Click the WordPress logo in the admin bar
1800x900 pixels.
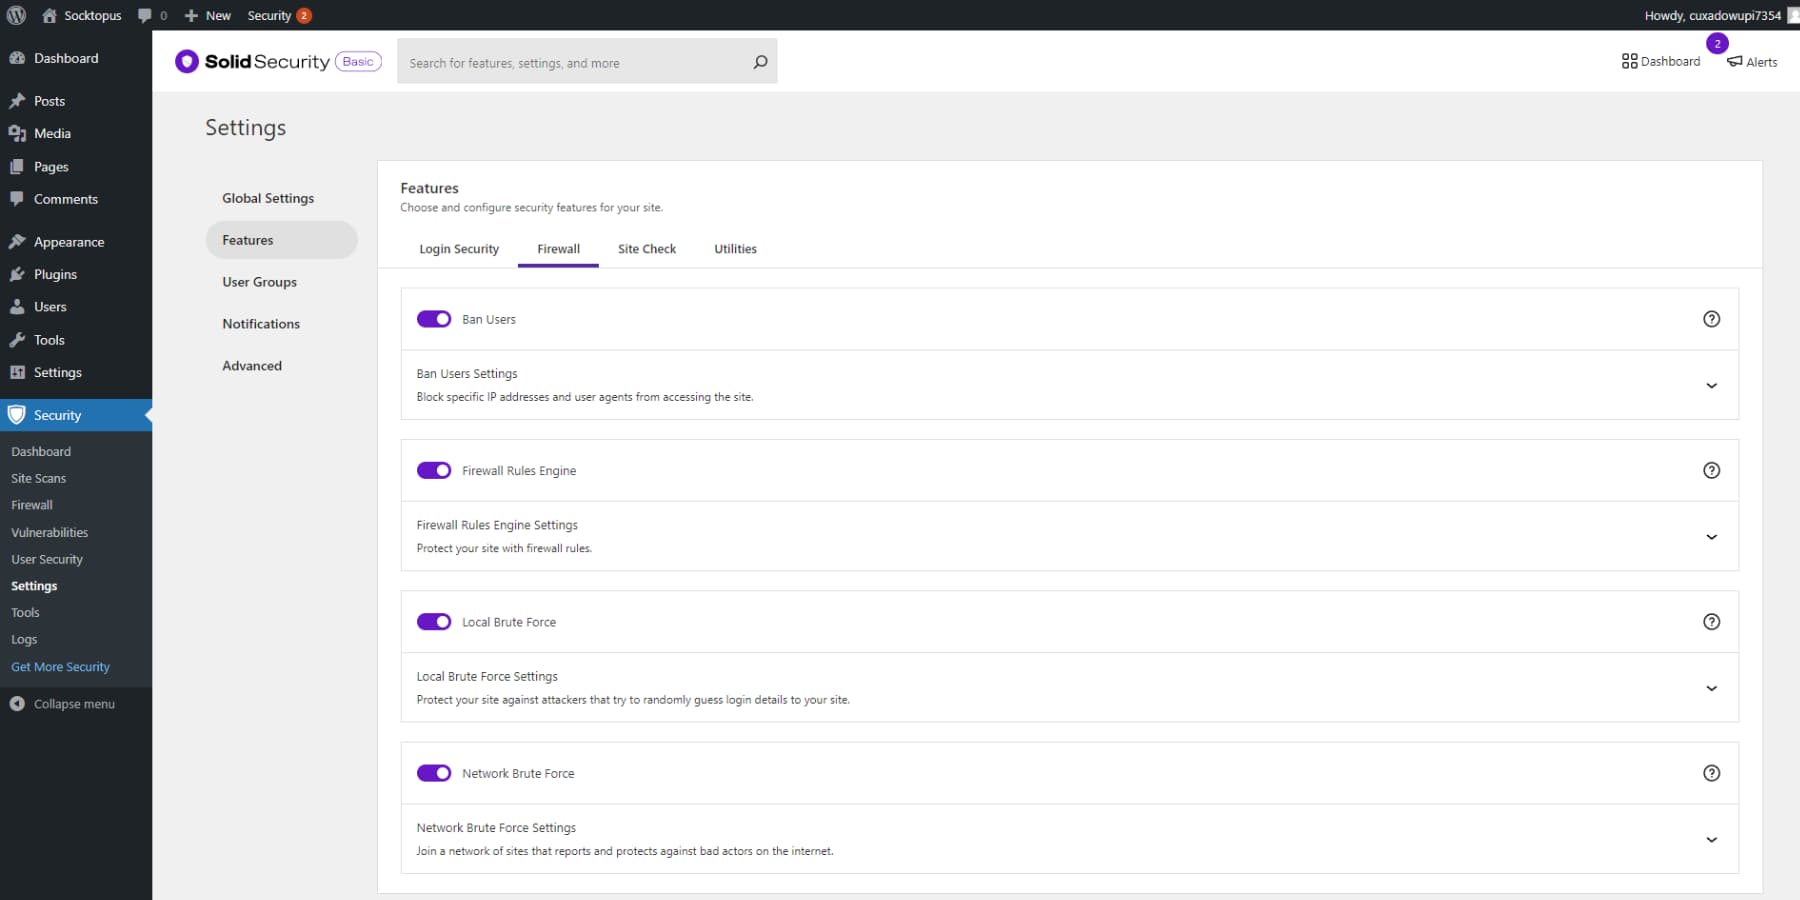[x=17, y=15]
